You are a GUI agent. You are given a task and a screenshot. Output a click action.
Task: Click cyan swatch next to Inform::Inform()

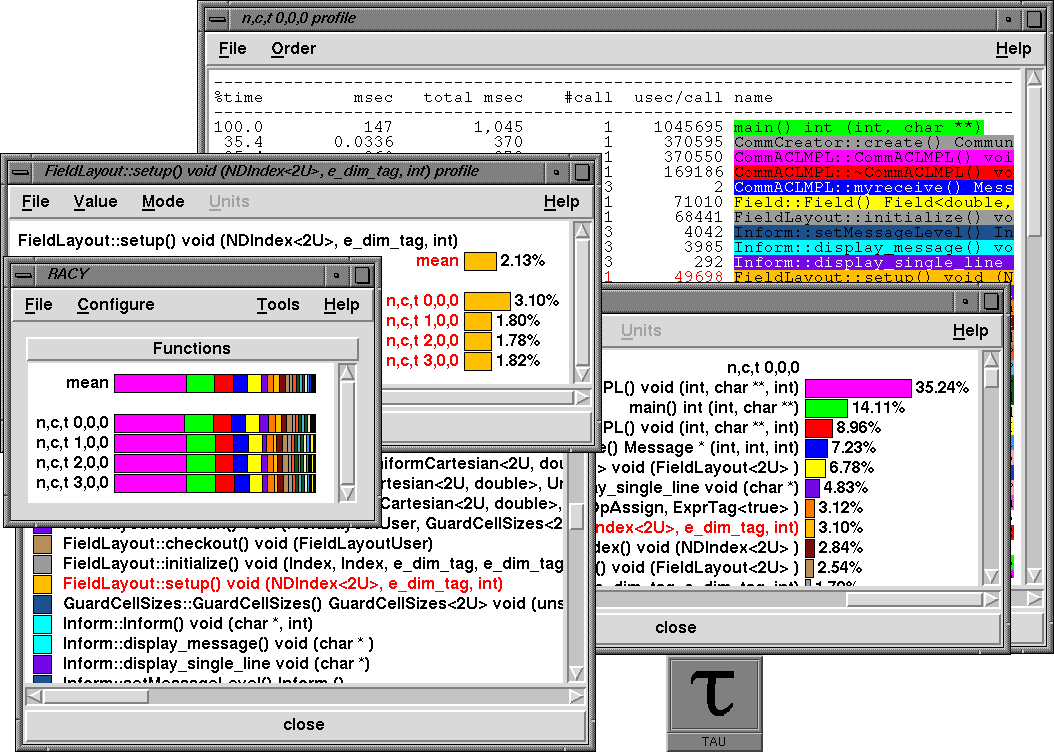tap(42, 624)
